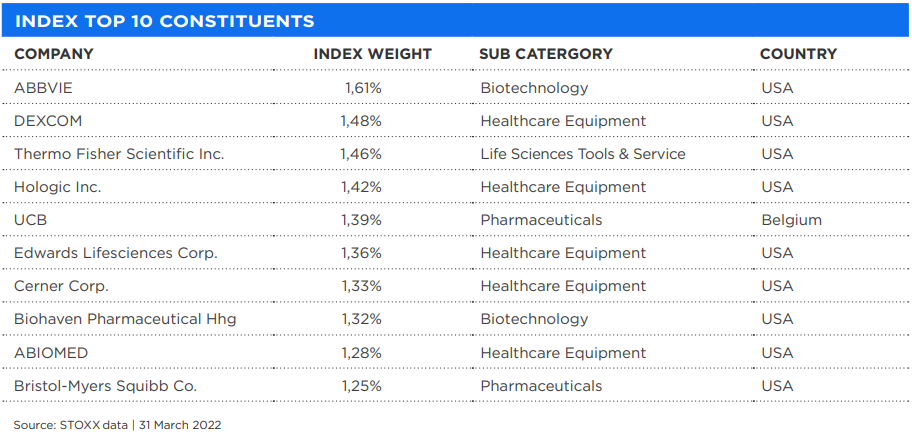Select Life Sciences Tools & Service category
The image size is (912, 434).
click(x=583, y=154)
